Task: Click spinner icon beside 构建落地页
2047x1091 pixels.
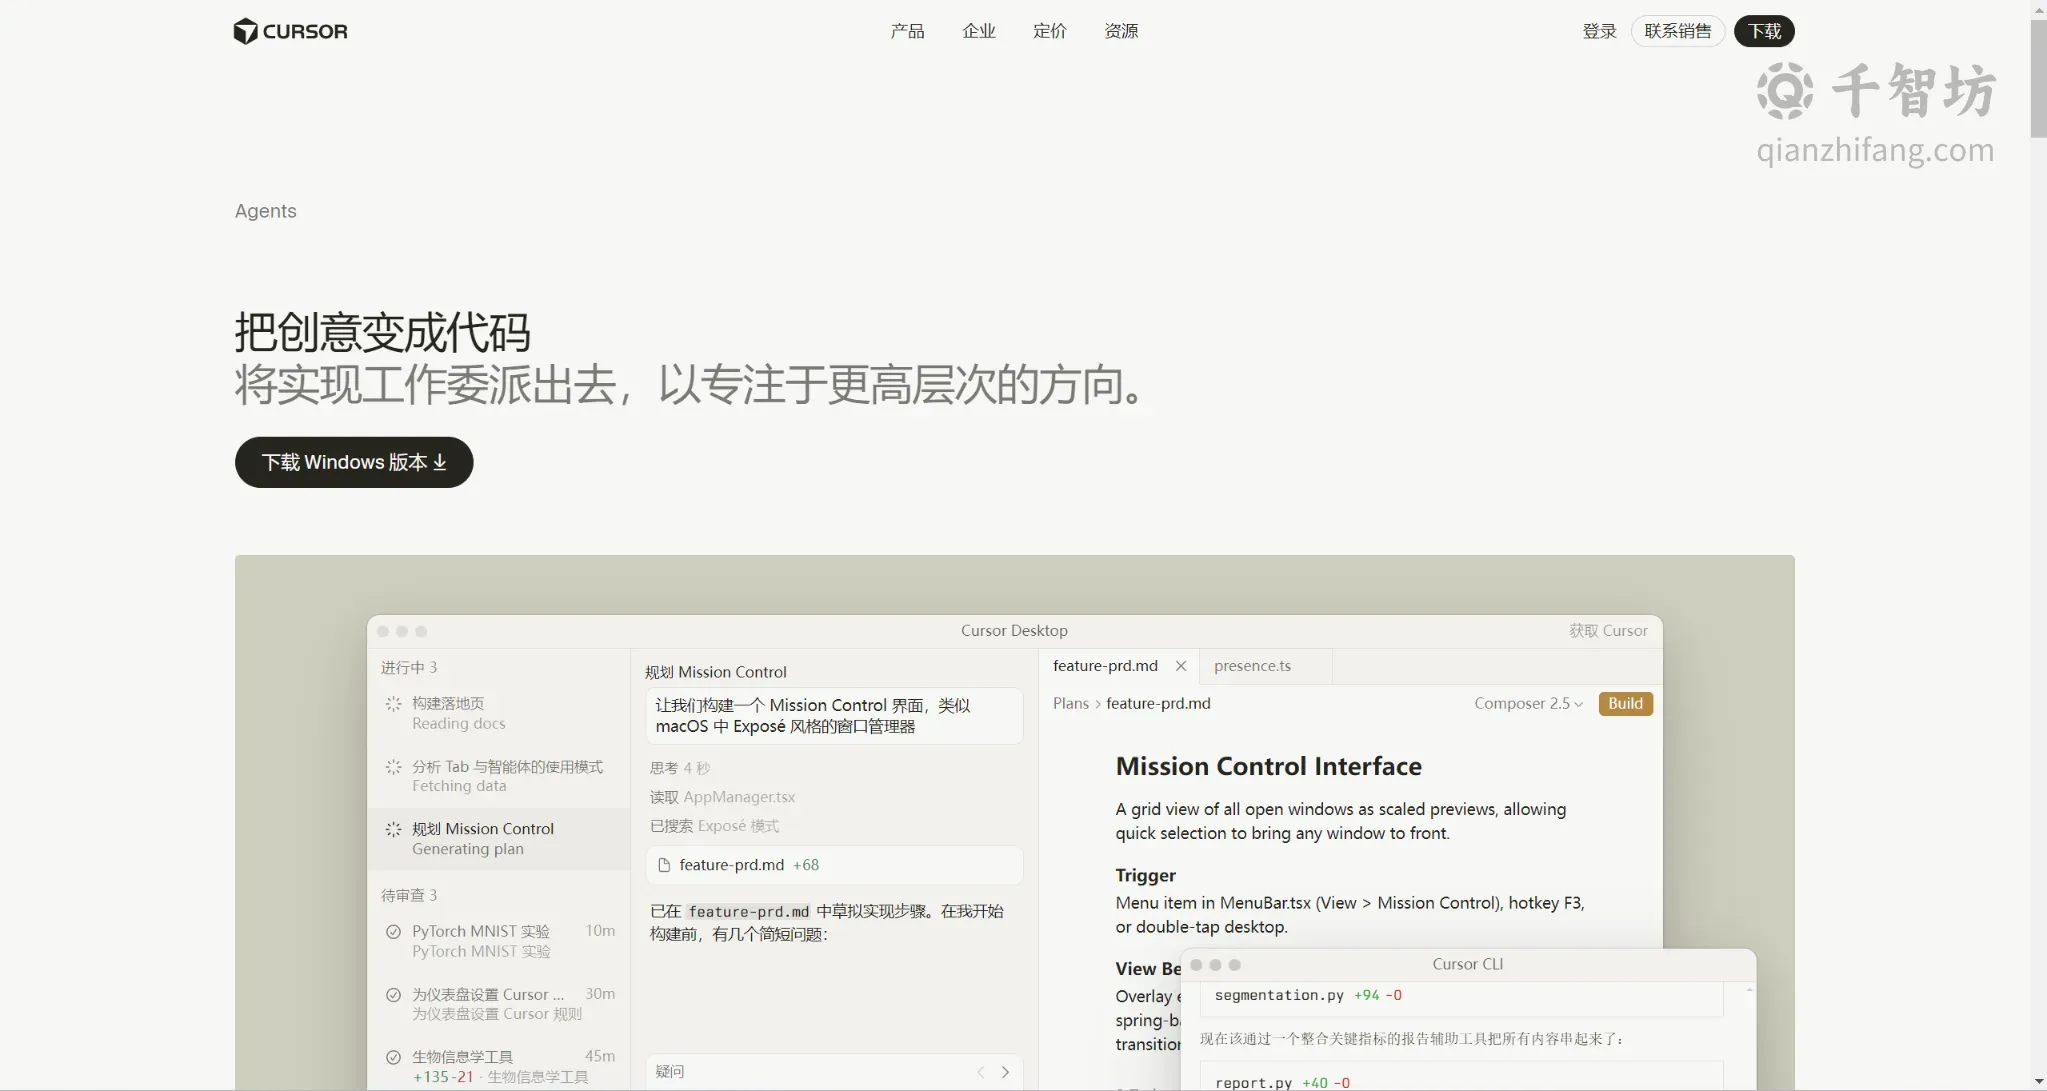Action: tap(394, 704)
